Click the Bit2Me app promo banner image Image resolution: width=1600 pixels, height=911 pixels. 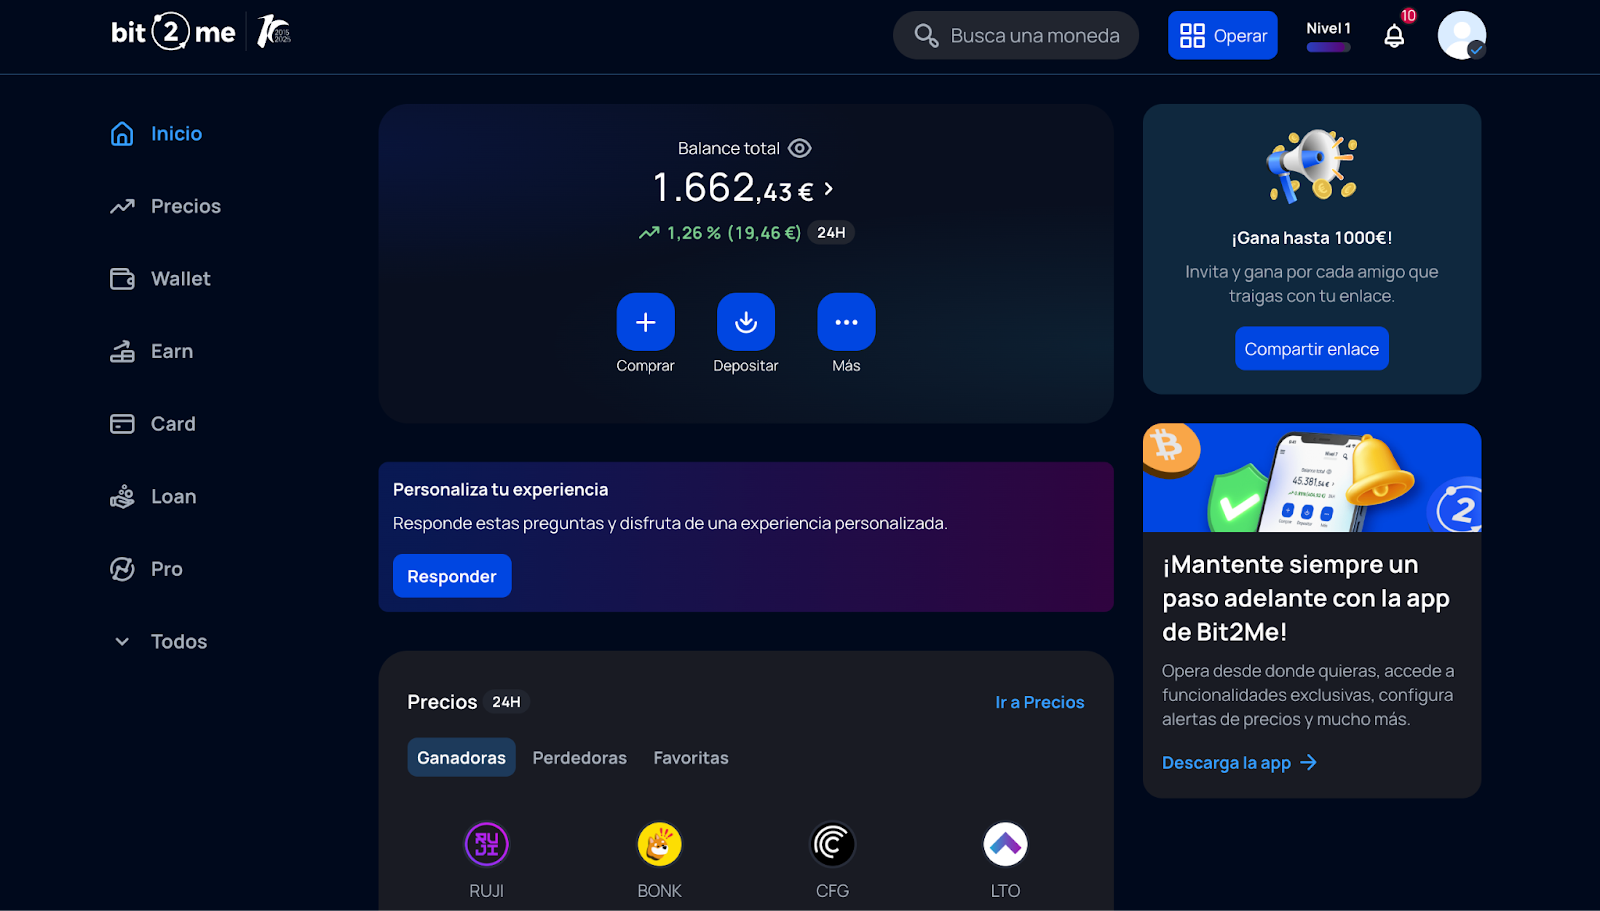(x=1312, y=478)
